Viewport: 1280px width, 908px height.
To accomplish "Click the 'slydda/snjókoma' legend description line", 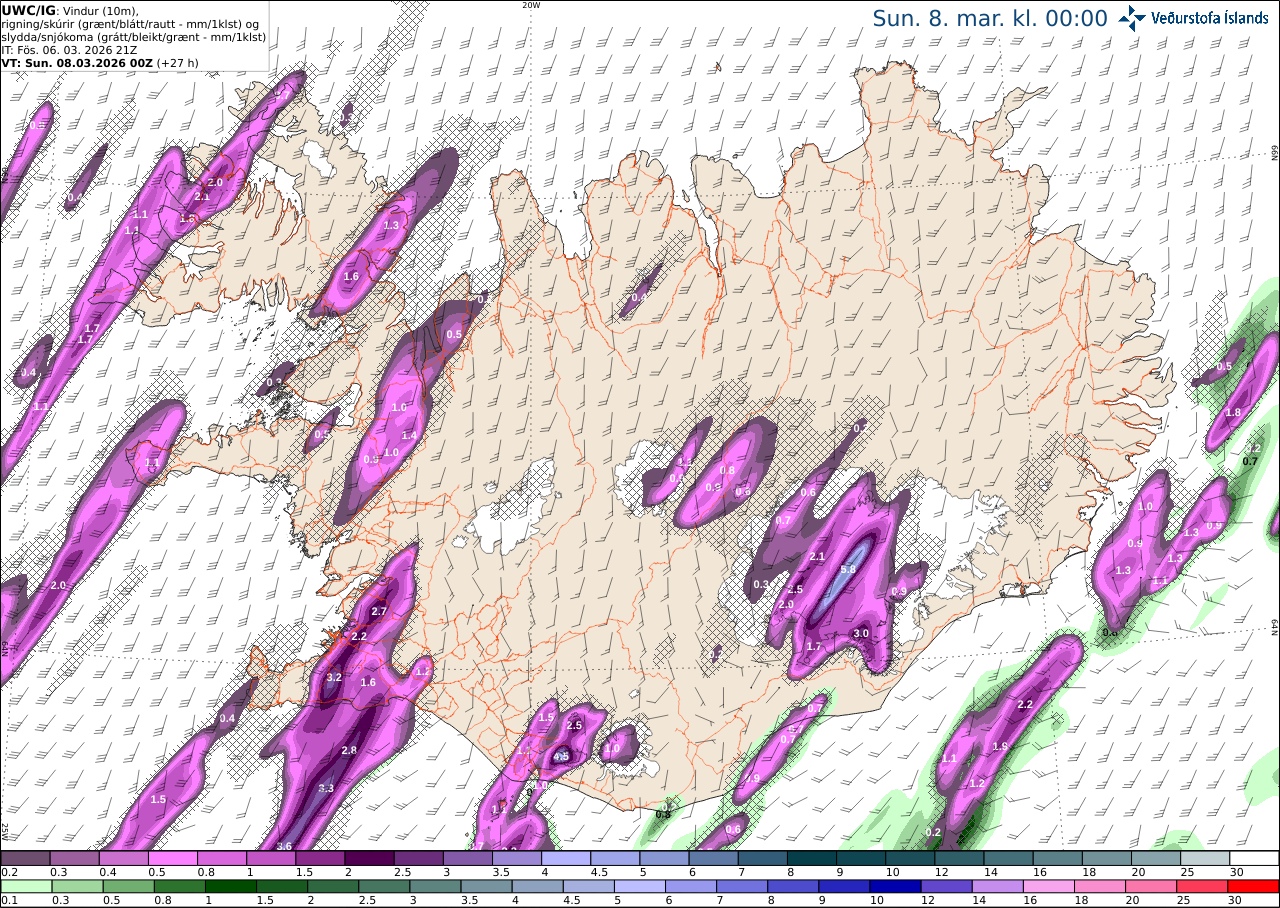I will point(133,37).
